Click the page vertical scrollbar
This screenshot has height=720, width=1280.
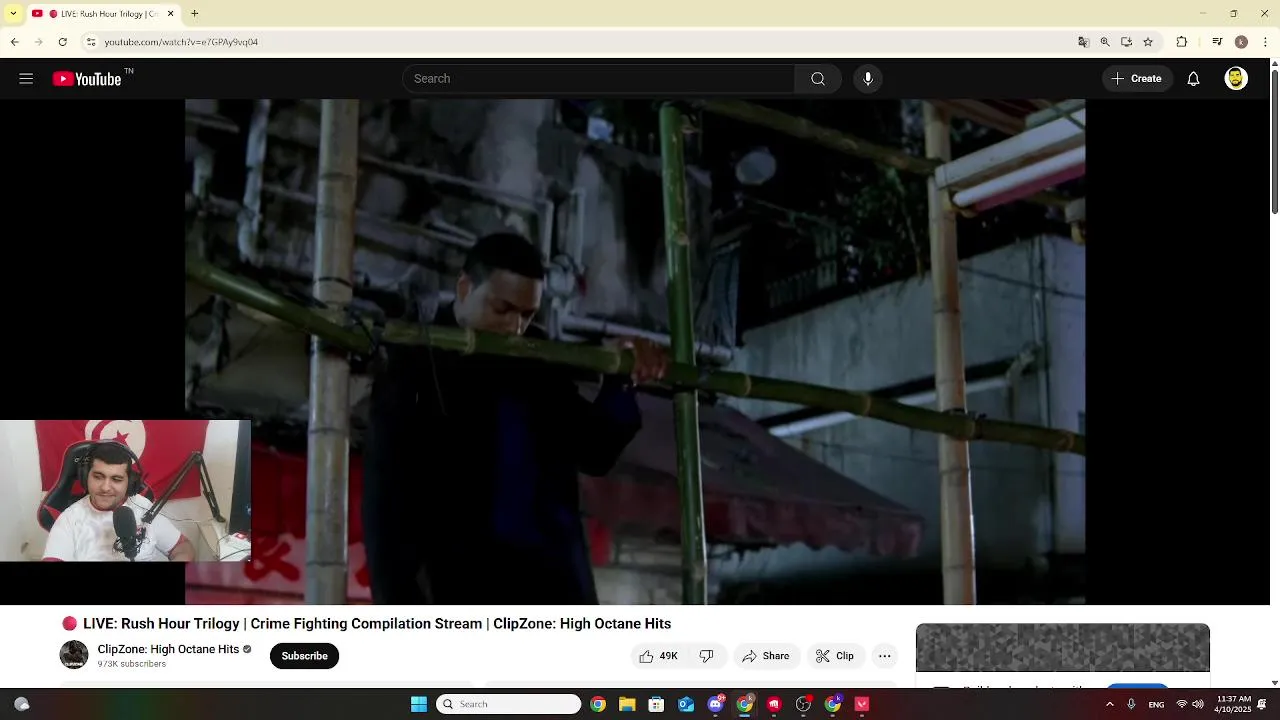point(1274,140)
